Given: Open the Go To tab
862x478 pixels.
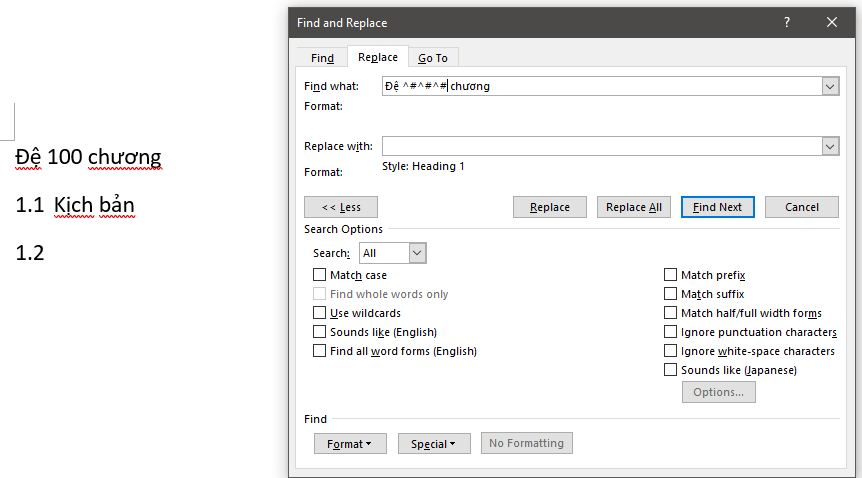Looking at the screenshot, I should pyautogui.click(x=433, y=58).
